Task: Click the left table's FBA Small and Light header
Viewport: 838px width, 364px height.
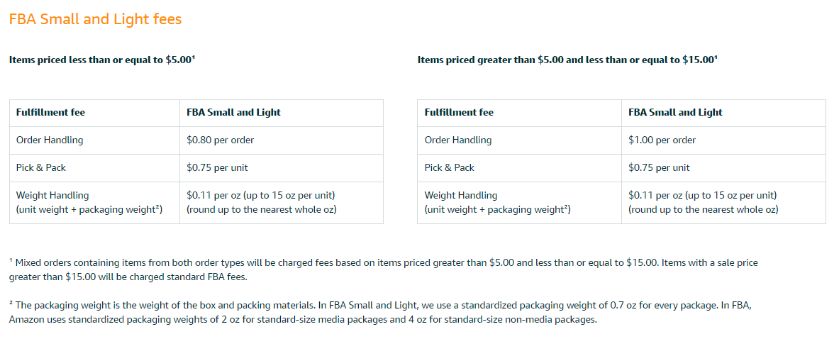Action: [x=234, y=113]
